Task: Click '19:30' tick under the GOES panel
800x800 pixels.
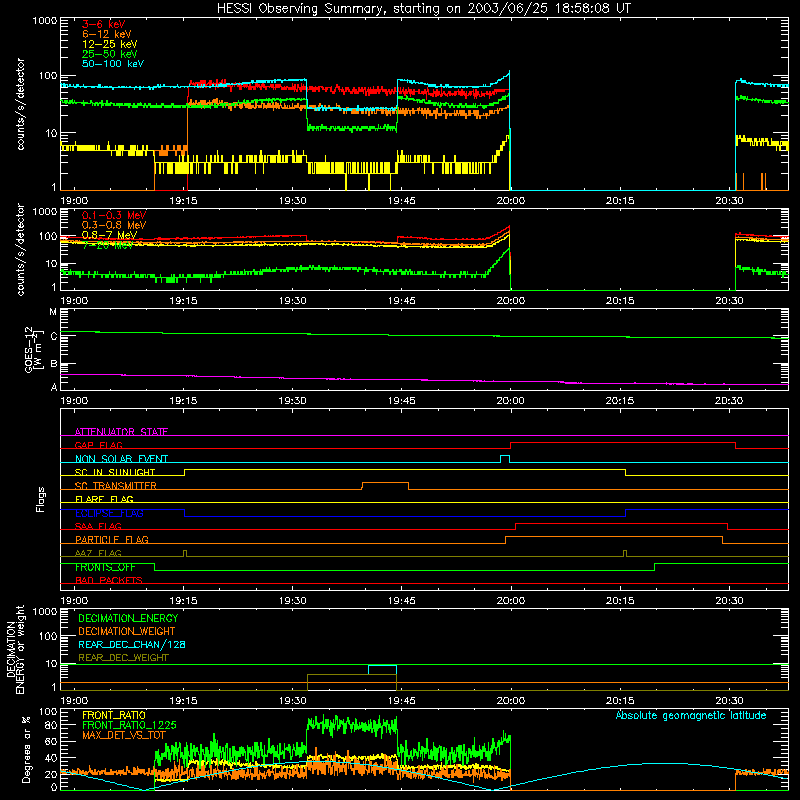Action: 292,401
